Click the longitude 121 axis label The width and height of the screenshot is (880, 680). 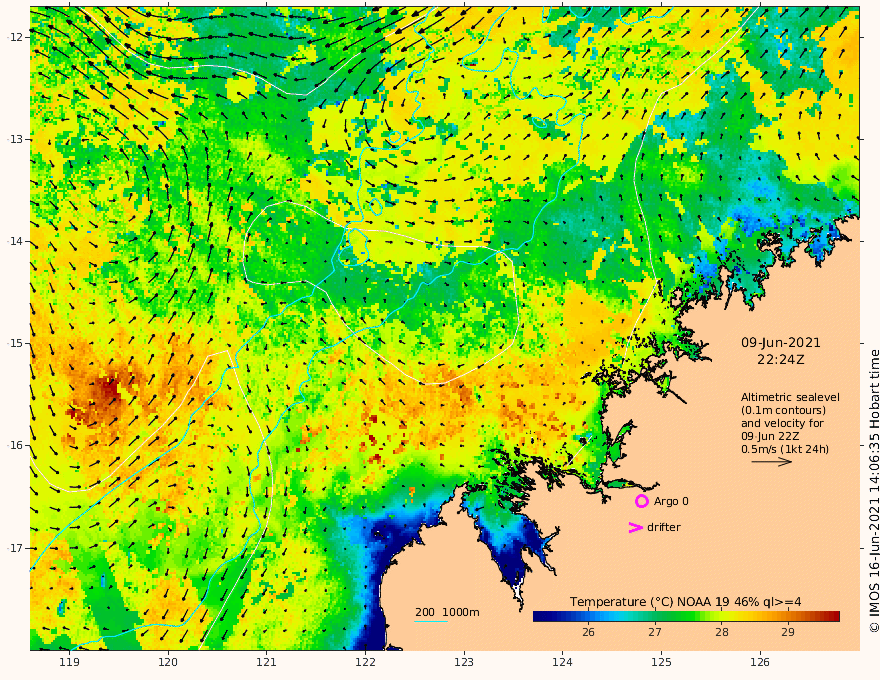point(267,662)
